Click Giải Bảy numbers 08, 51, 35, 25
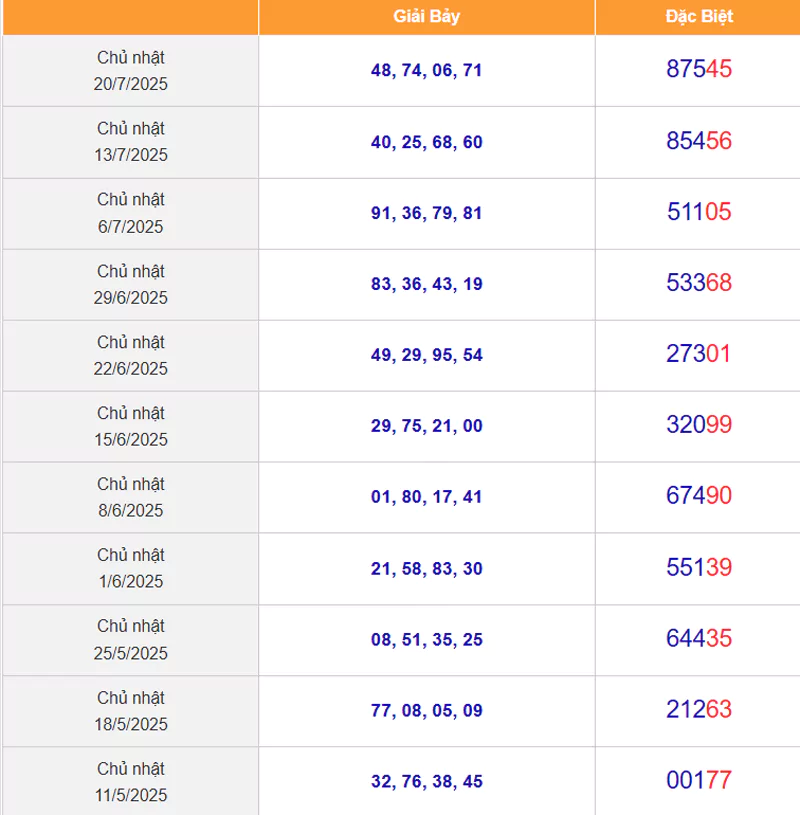 point(426,640)
